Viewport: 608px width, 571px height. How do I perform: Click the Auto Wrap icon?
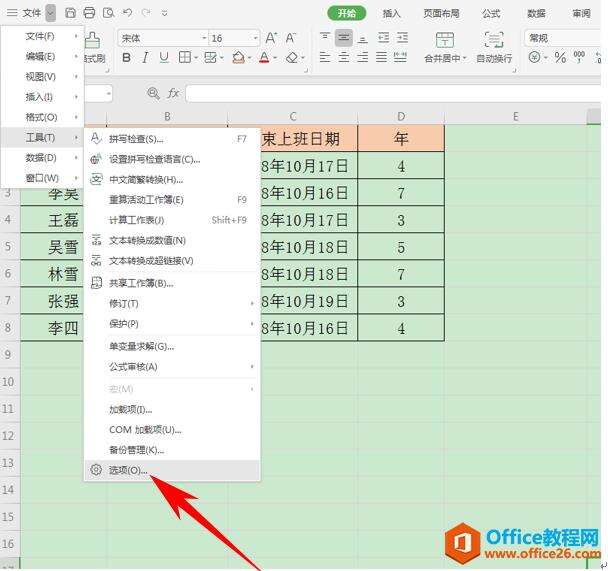[494, 40]
